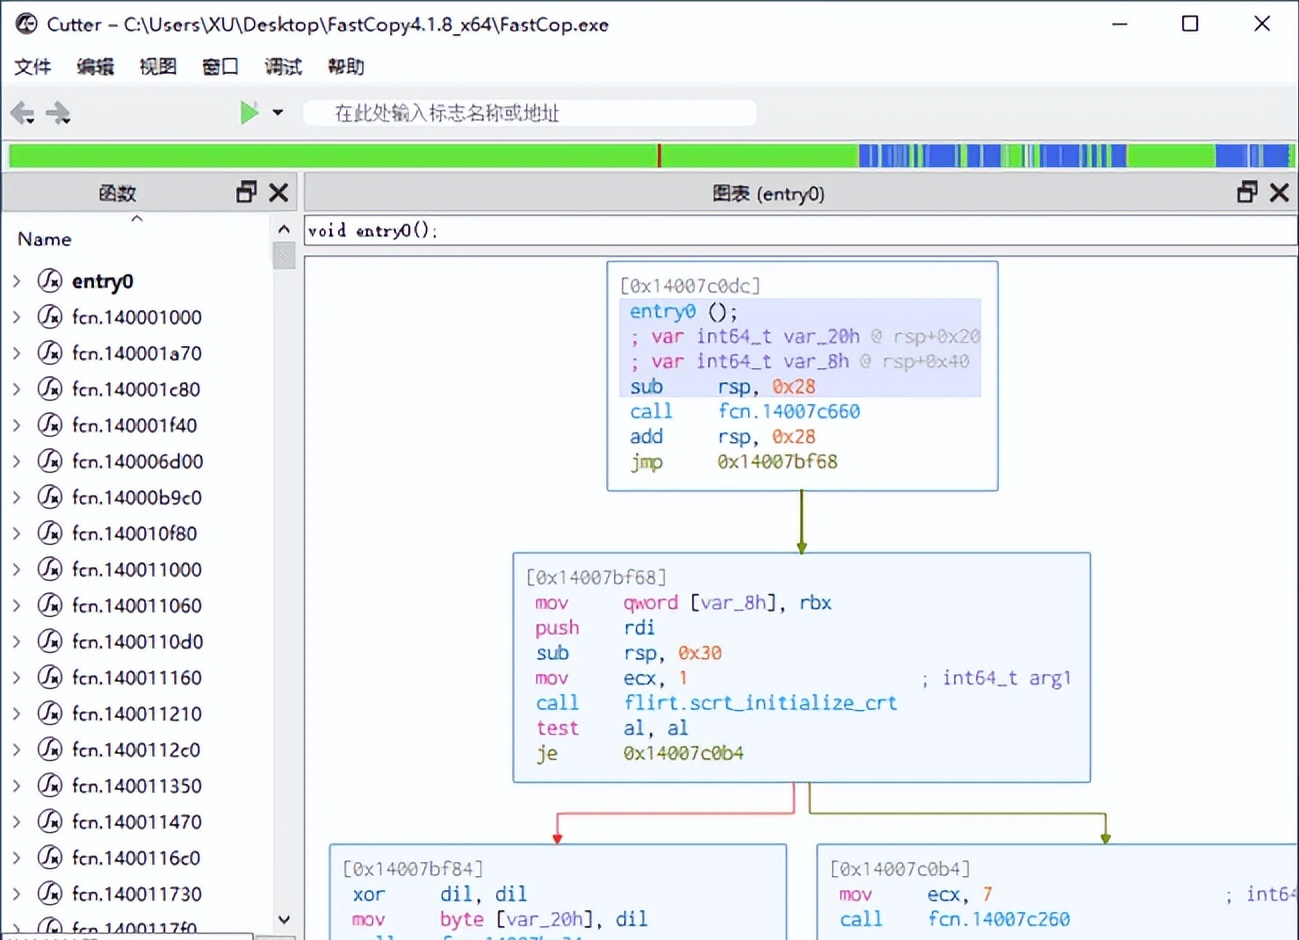Viewport: 1299px width, 940px height.
Task: Open the debug mode dropdown arrow
Action: point(278,113)
